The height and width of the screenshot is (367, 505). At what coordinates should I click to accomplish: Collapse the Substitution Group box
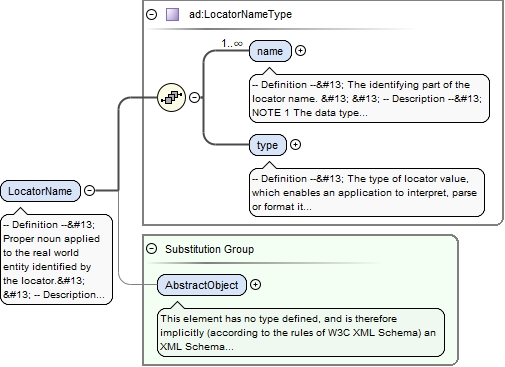pyautogui.click(x=151, y=249)
